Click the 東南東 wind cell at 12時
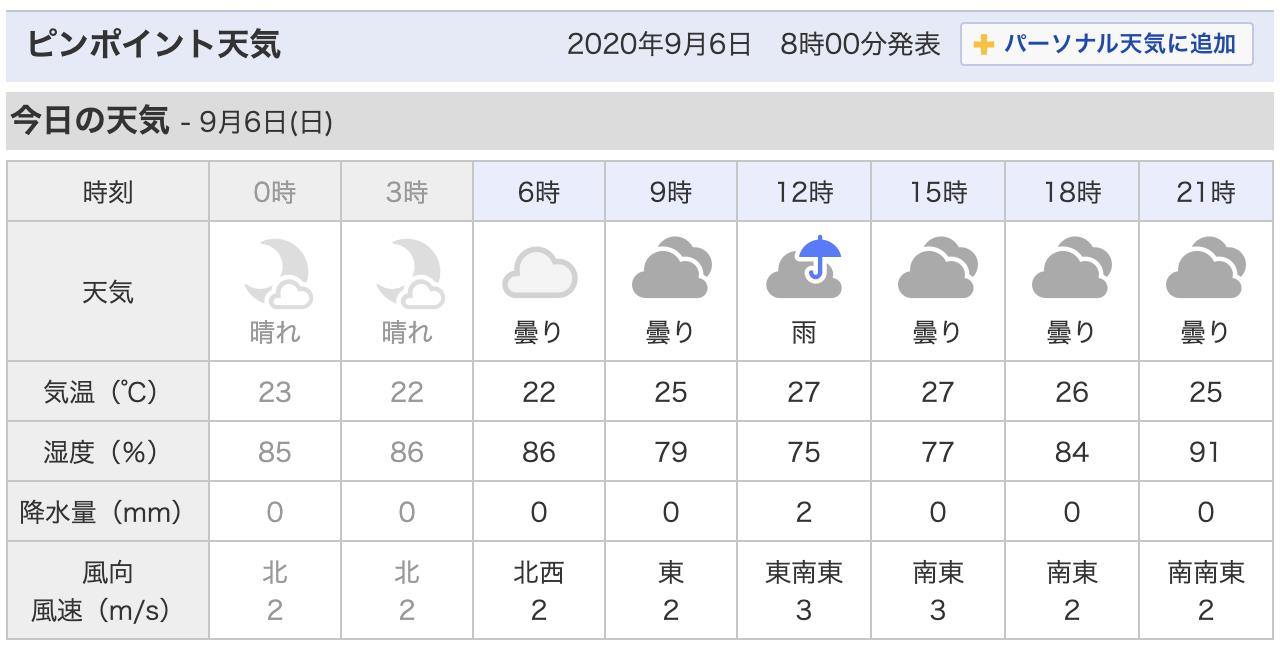The height and width of the screenshot is (650, 1280). [804, 590]
